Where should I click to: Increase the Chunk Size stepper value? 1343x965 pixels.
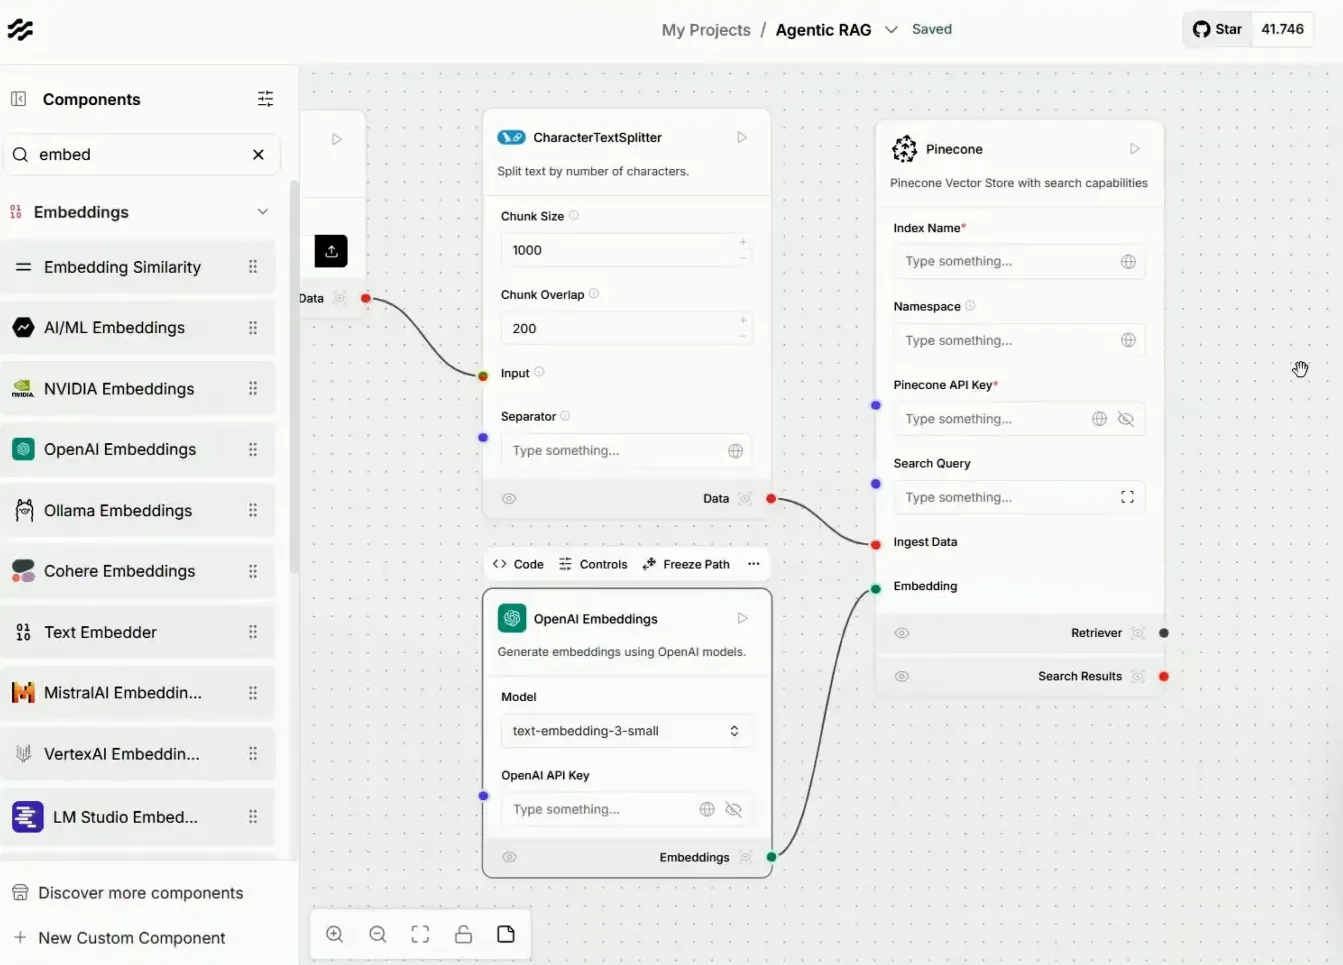click(x=743, y=242)
